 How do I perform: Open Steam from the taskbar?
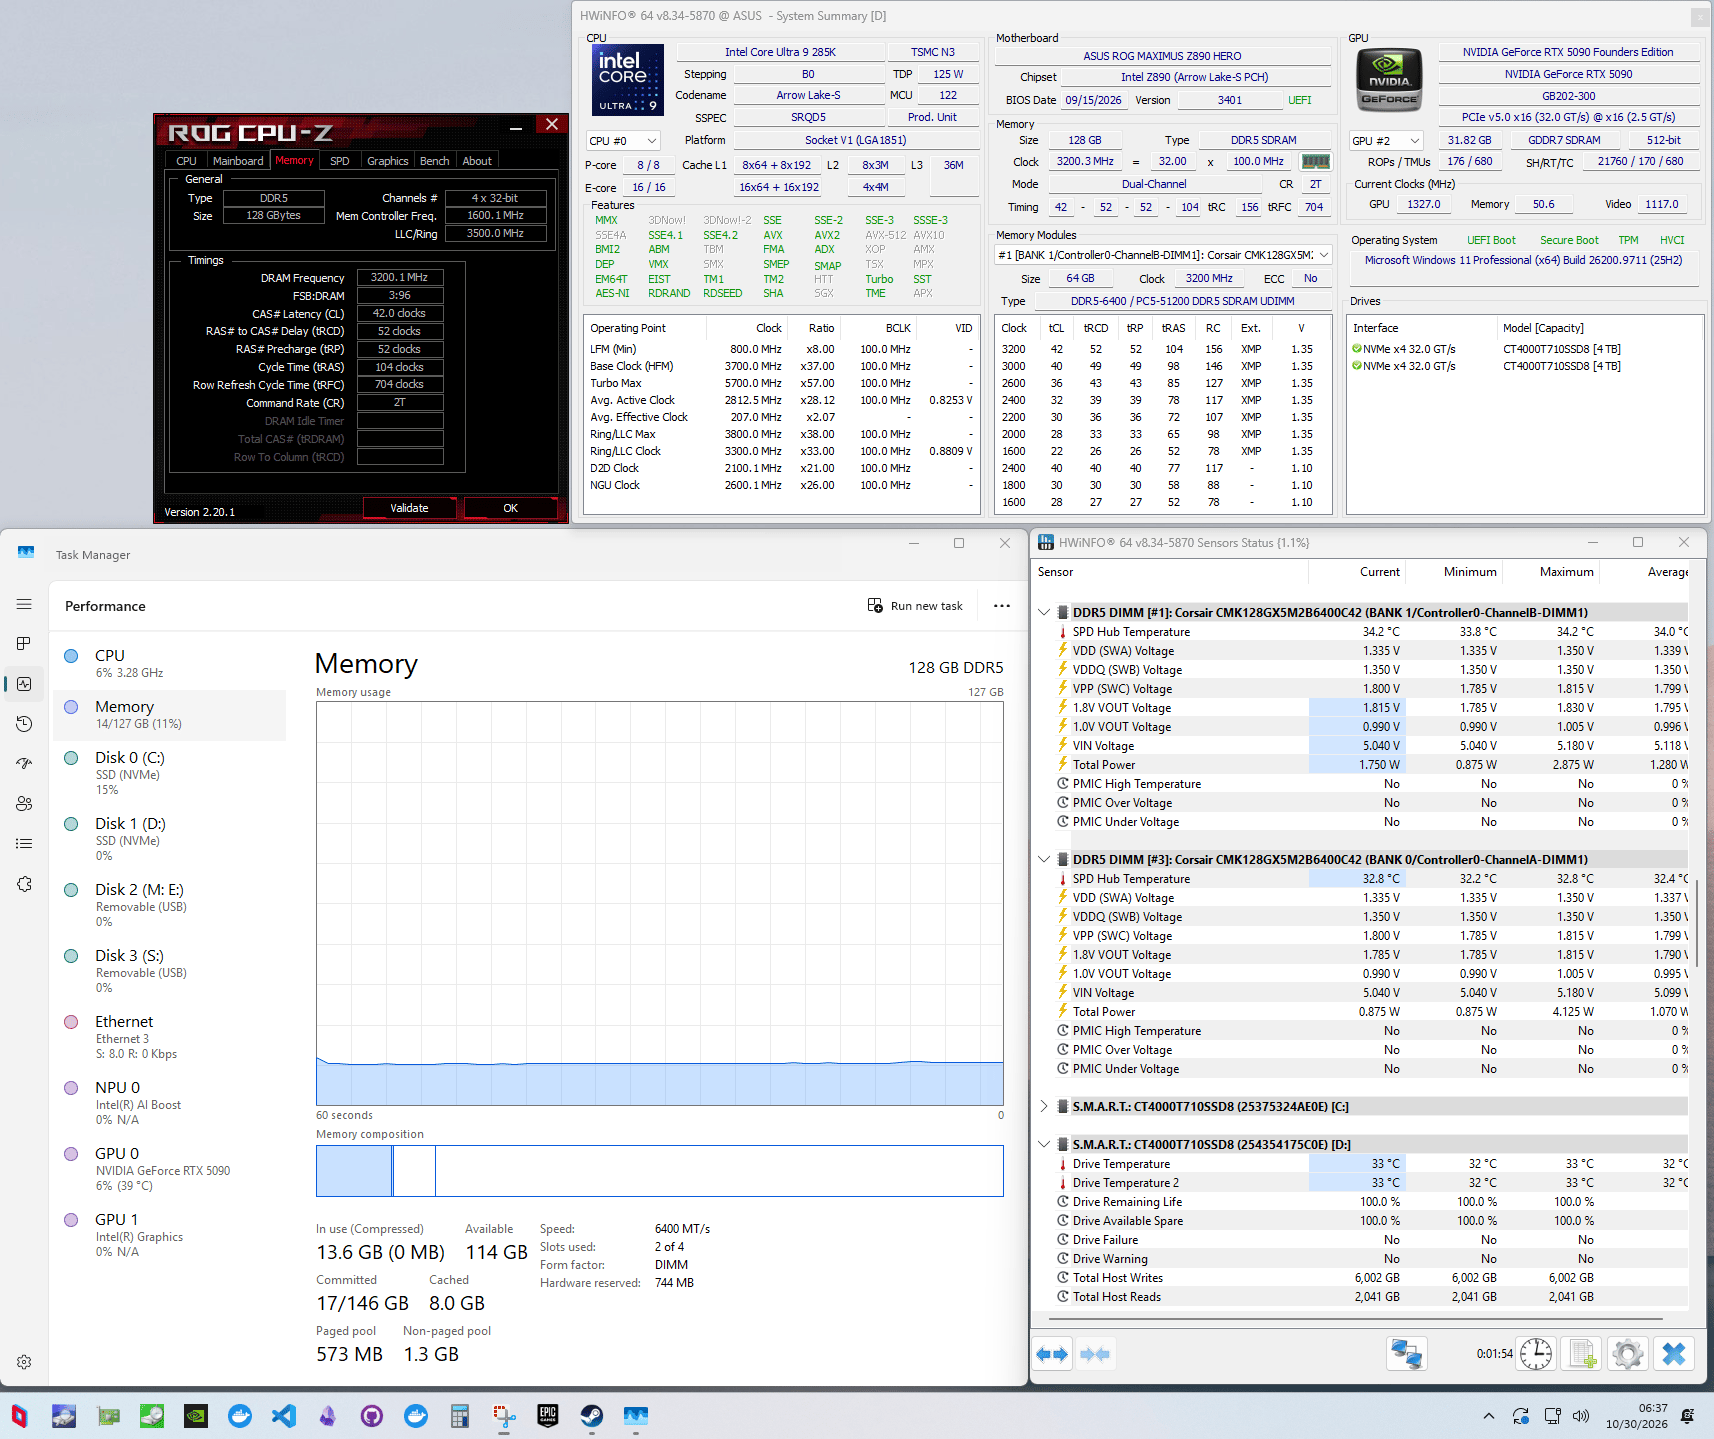[592, 1416]
